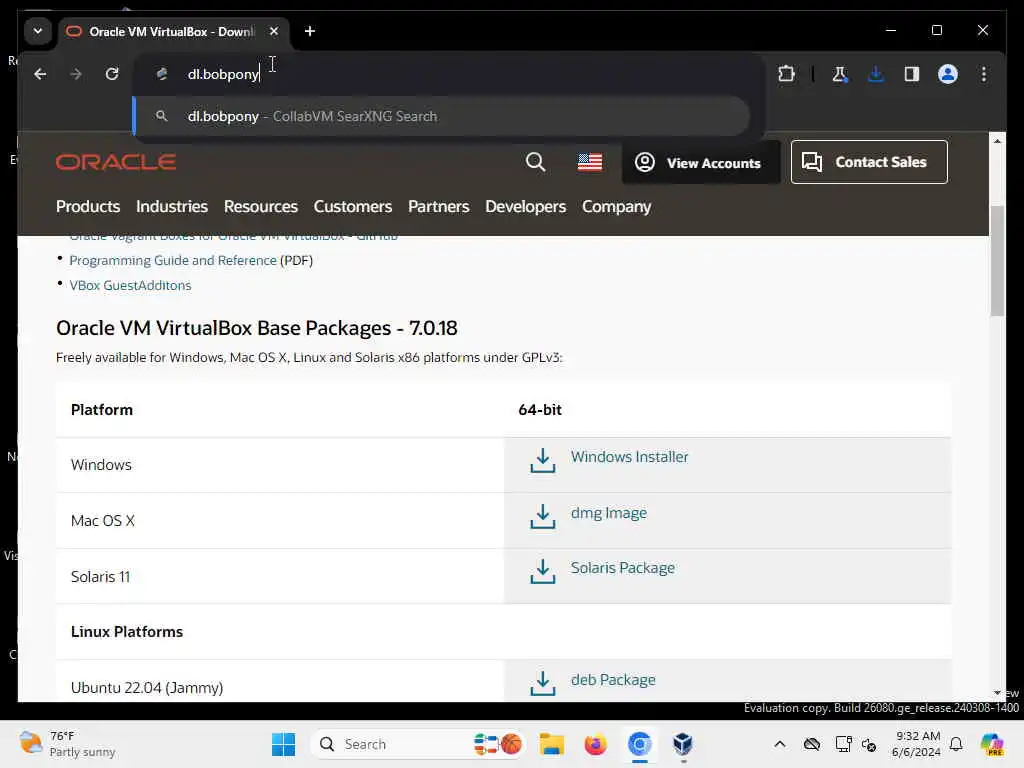The image size is (1024, 768).
Task: Select the Solaris 11 row label
Action: (101, 577)
